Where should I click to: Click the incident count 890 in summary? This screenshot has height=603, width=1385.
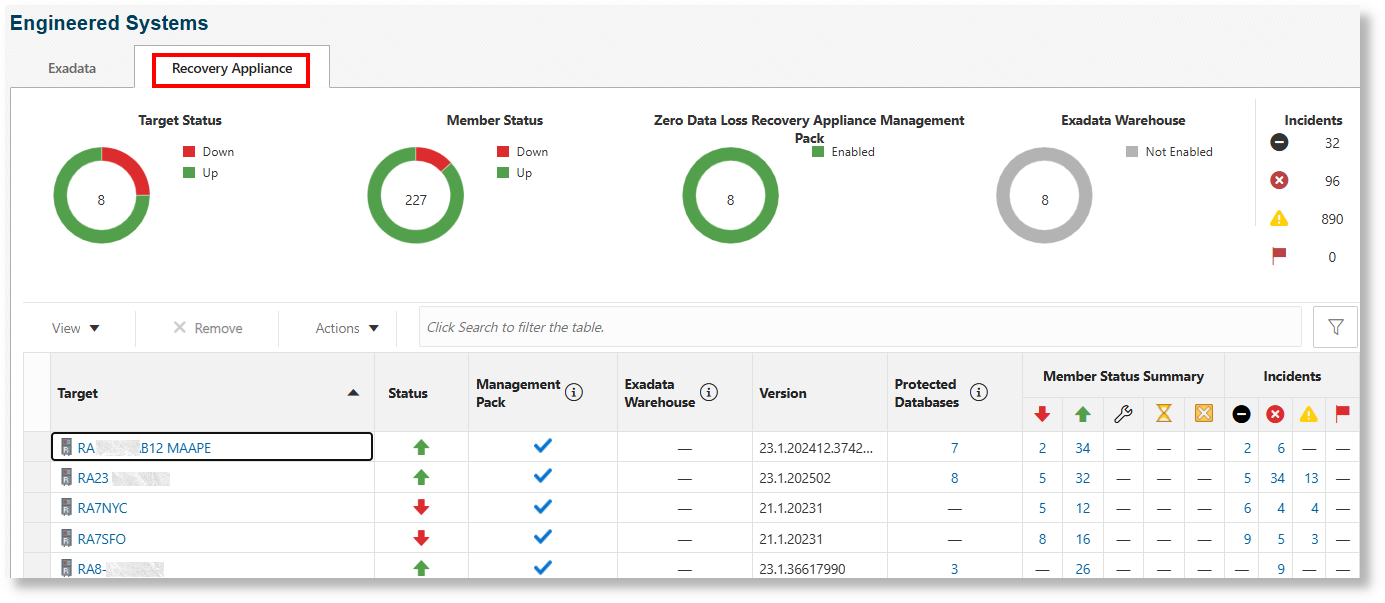(1332, 219)
